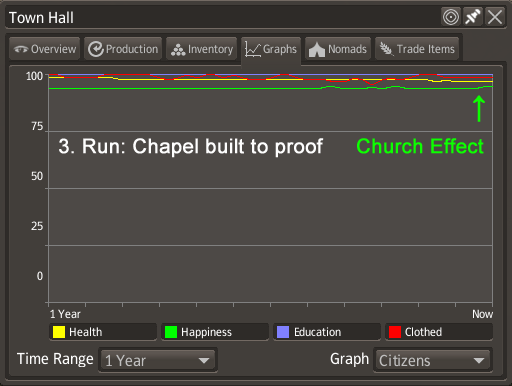512x386 pixels.
Task: Click the red Clothed color swatch
Action: (x=395, y=332)
